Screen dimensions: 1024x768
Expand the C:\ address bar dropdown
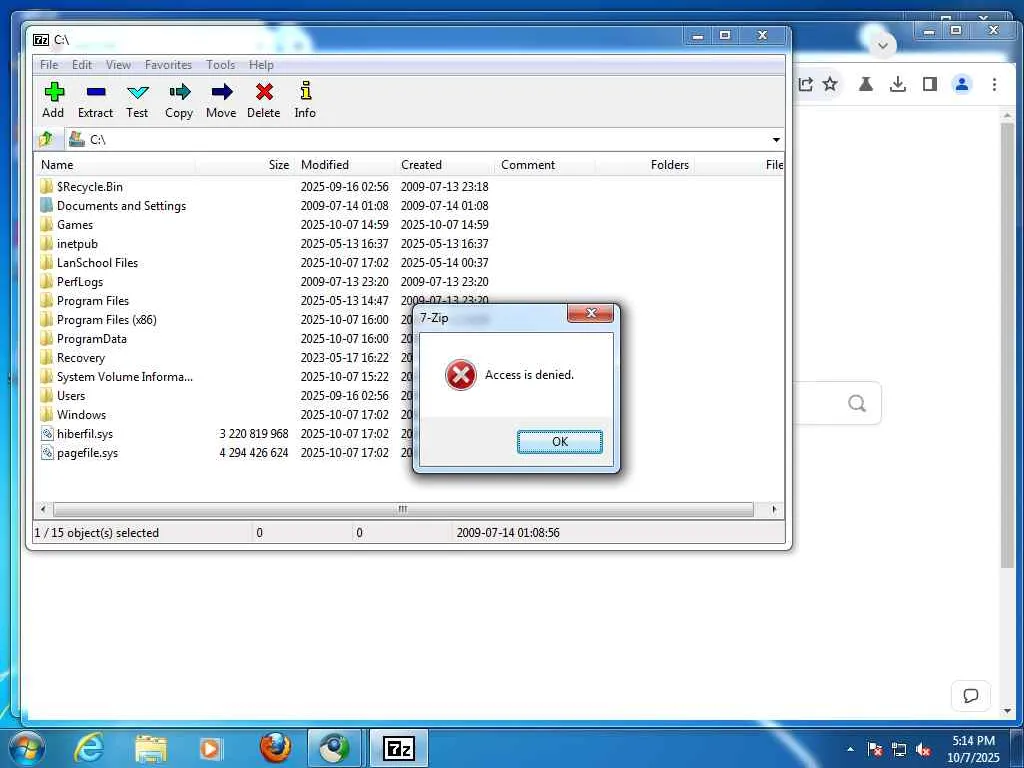pyautogui.click(x=776, y=140)
